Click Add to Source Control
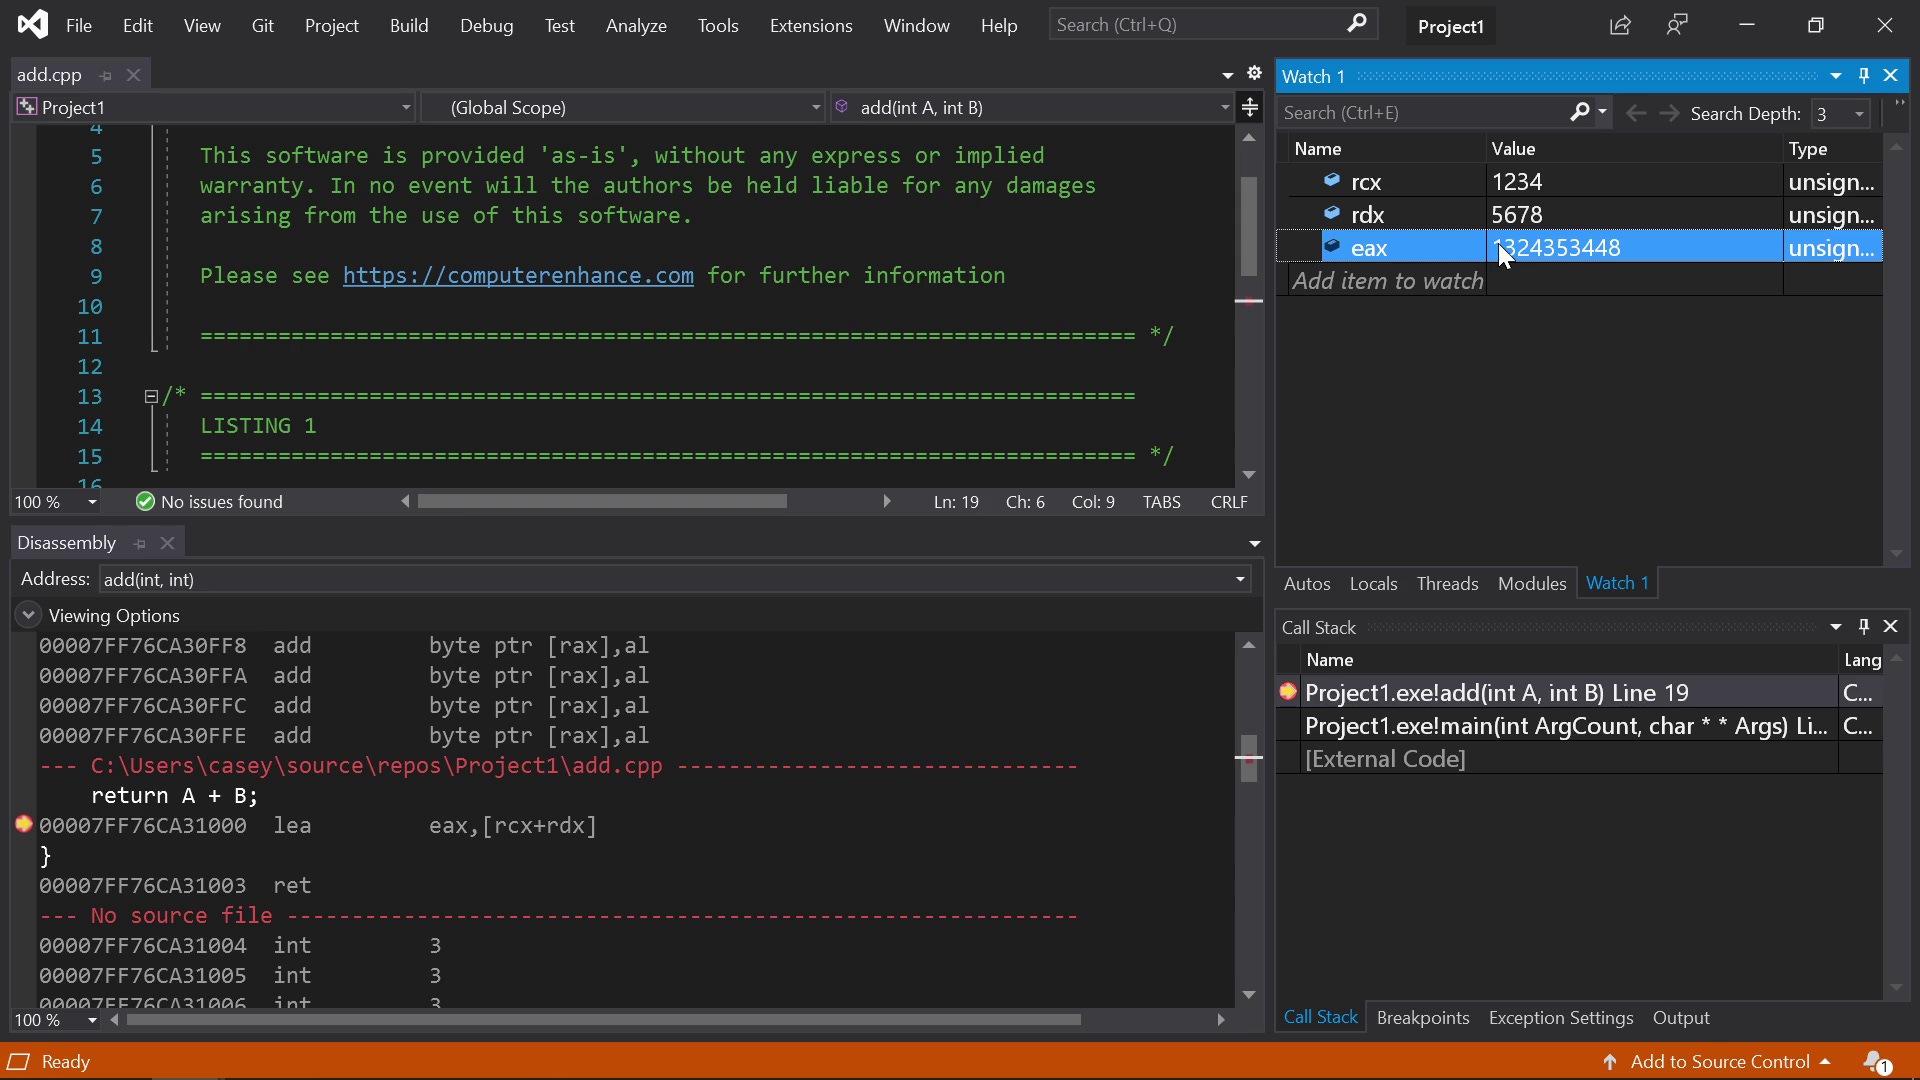 pos(1719,1061)
